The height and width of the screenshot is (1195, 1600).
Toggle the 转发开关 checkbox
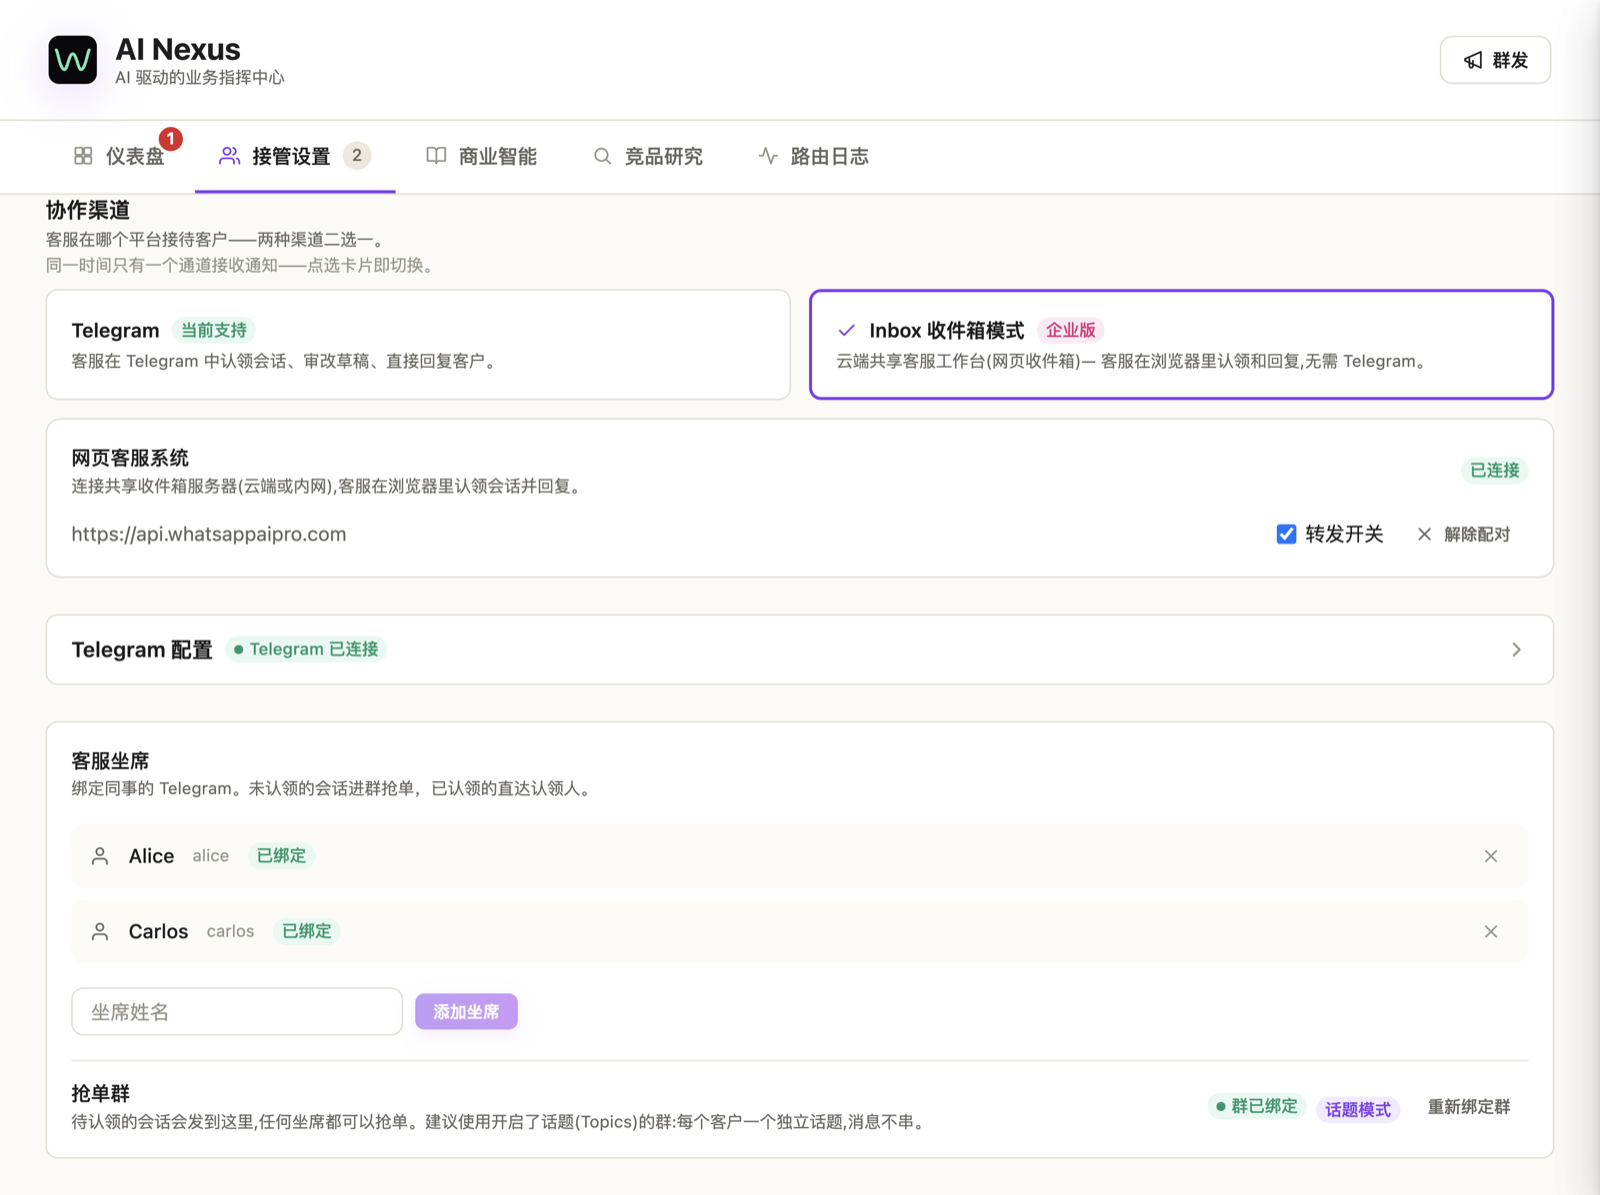pos(1287,534)
